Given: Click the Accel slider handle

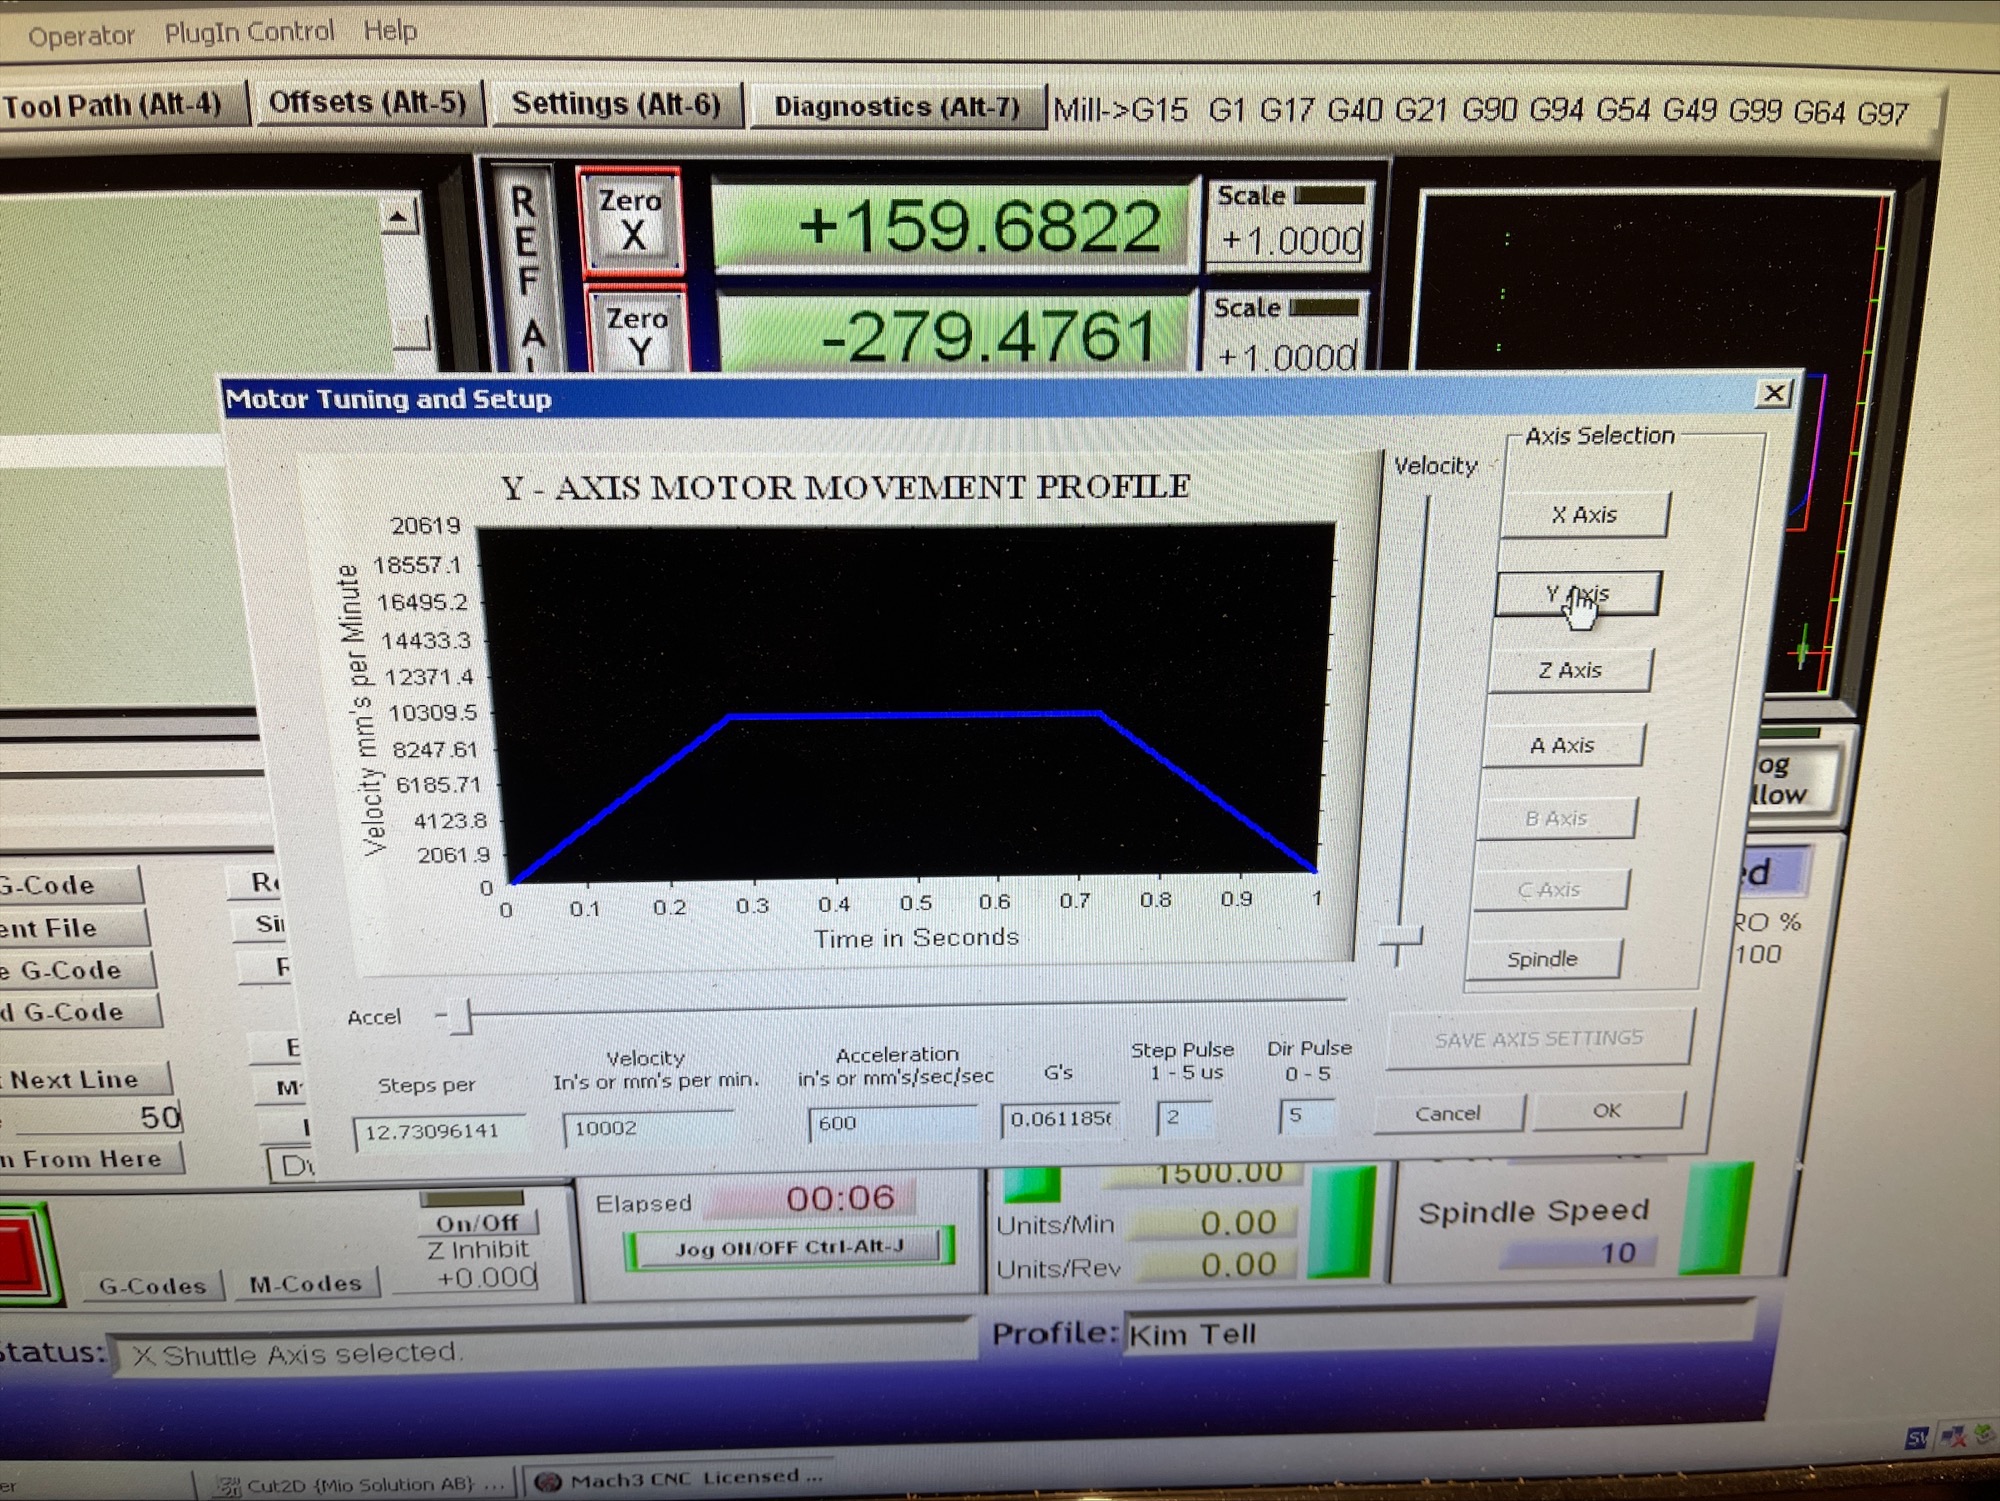Looking at the screenshot, I should coord(460,1016).
